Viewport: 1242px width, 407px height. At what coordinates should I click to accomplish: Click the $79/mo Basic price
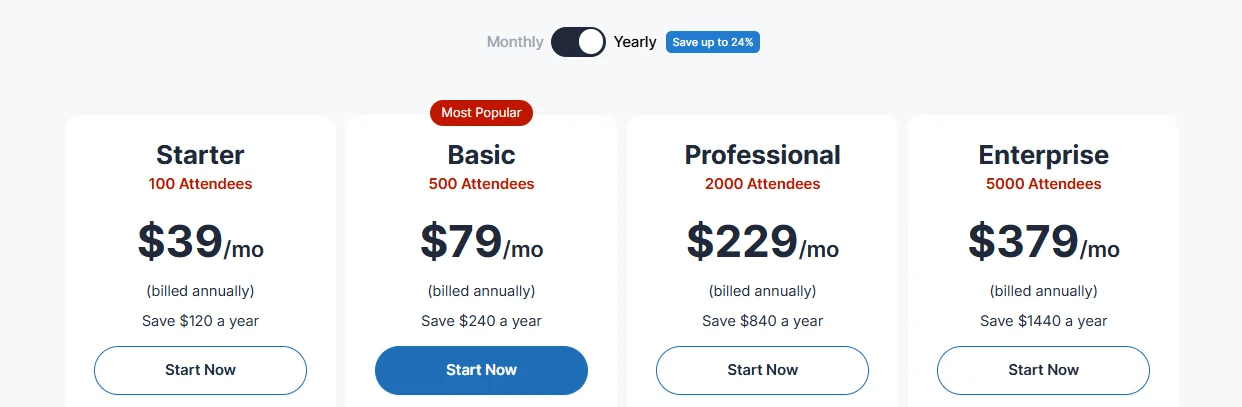(481, 242)
